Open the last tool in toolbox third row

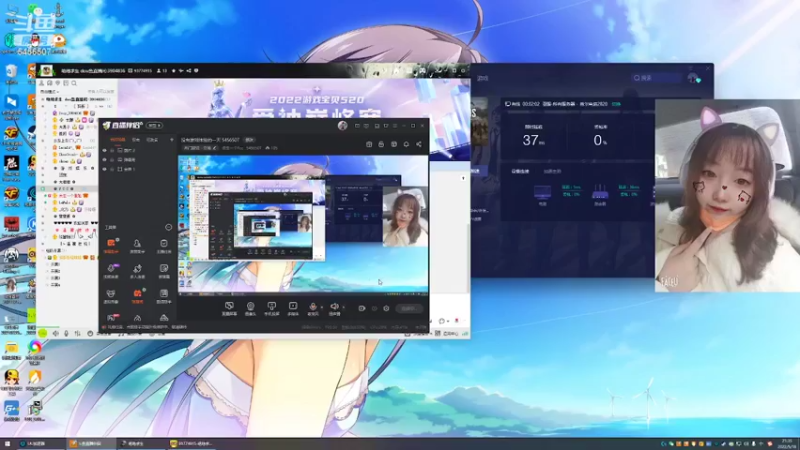point(164,295)
